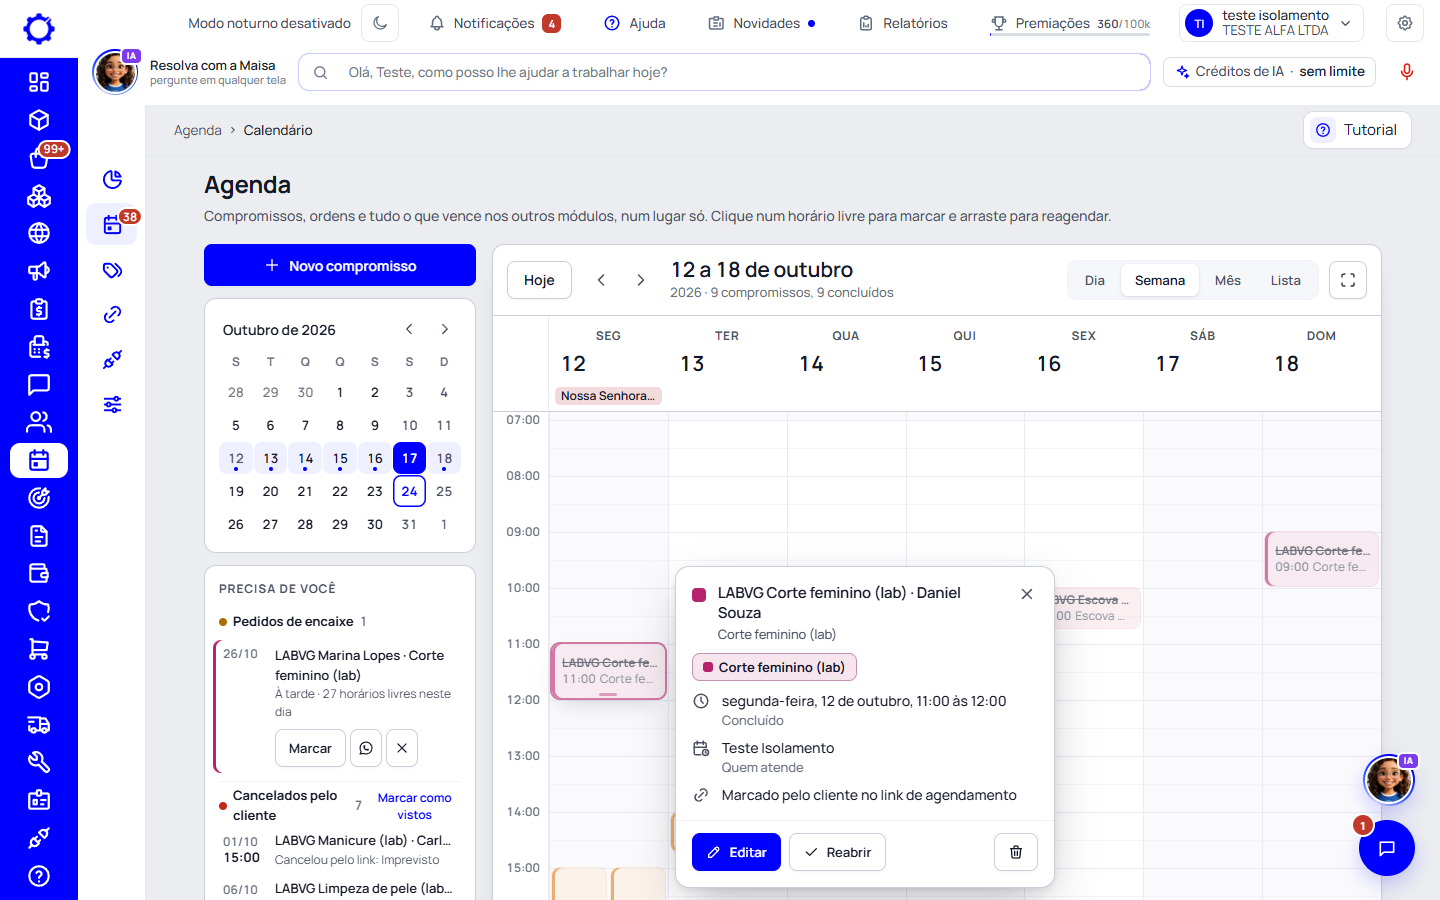This screenshot has width=1440, height=900.
Task: Open WhatsApp icon for Marina Lopes
Action: (x=366, y=748)
